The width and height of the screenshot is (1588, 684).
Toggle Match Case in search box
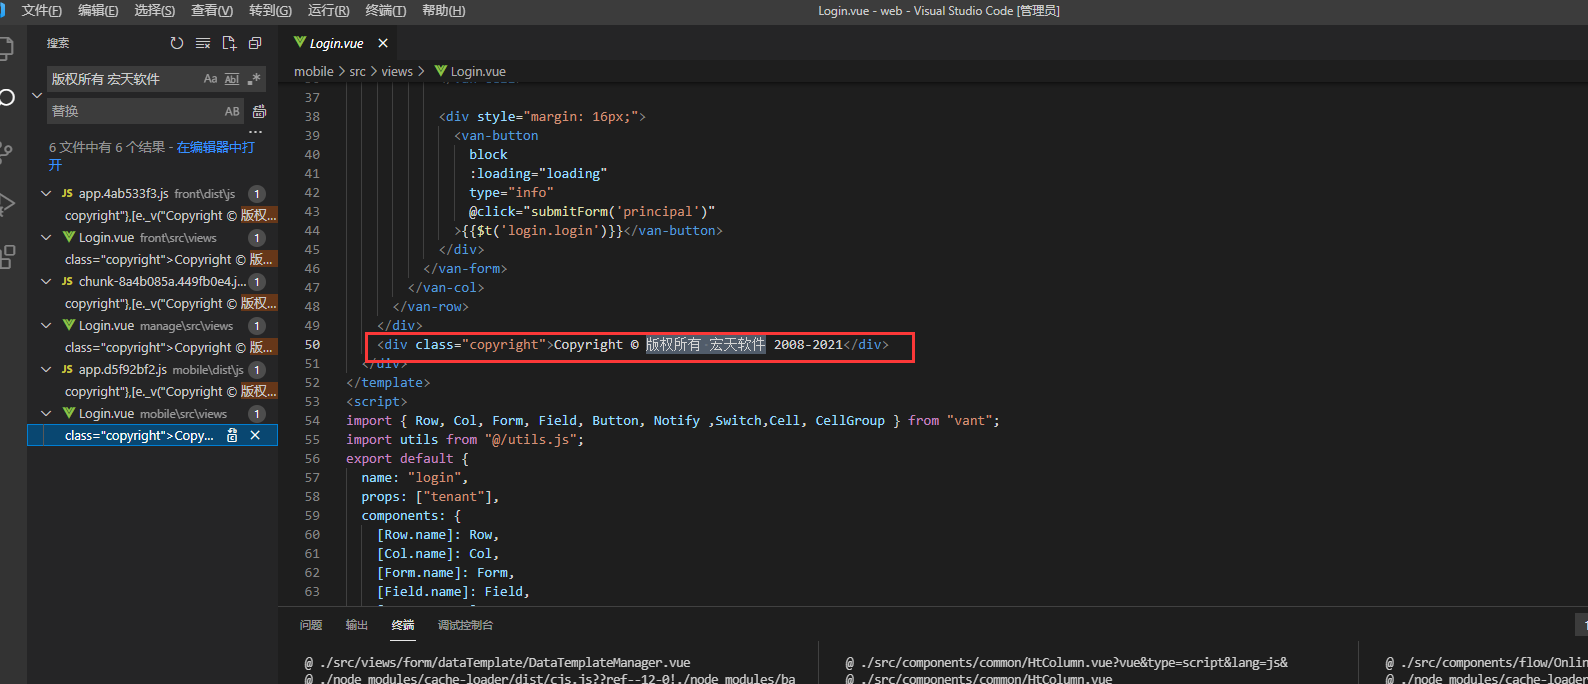tap(210, 79)
